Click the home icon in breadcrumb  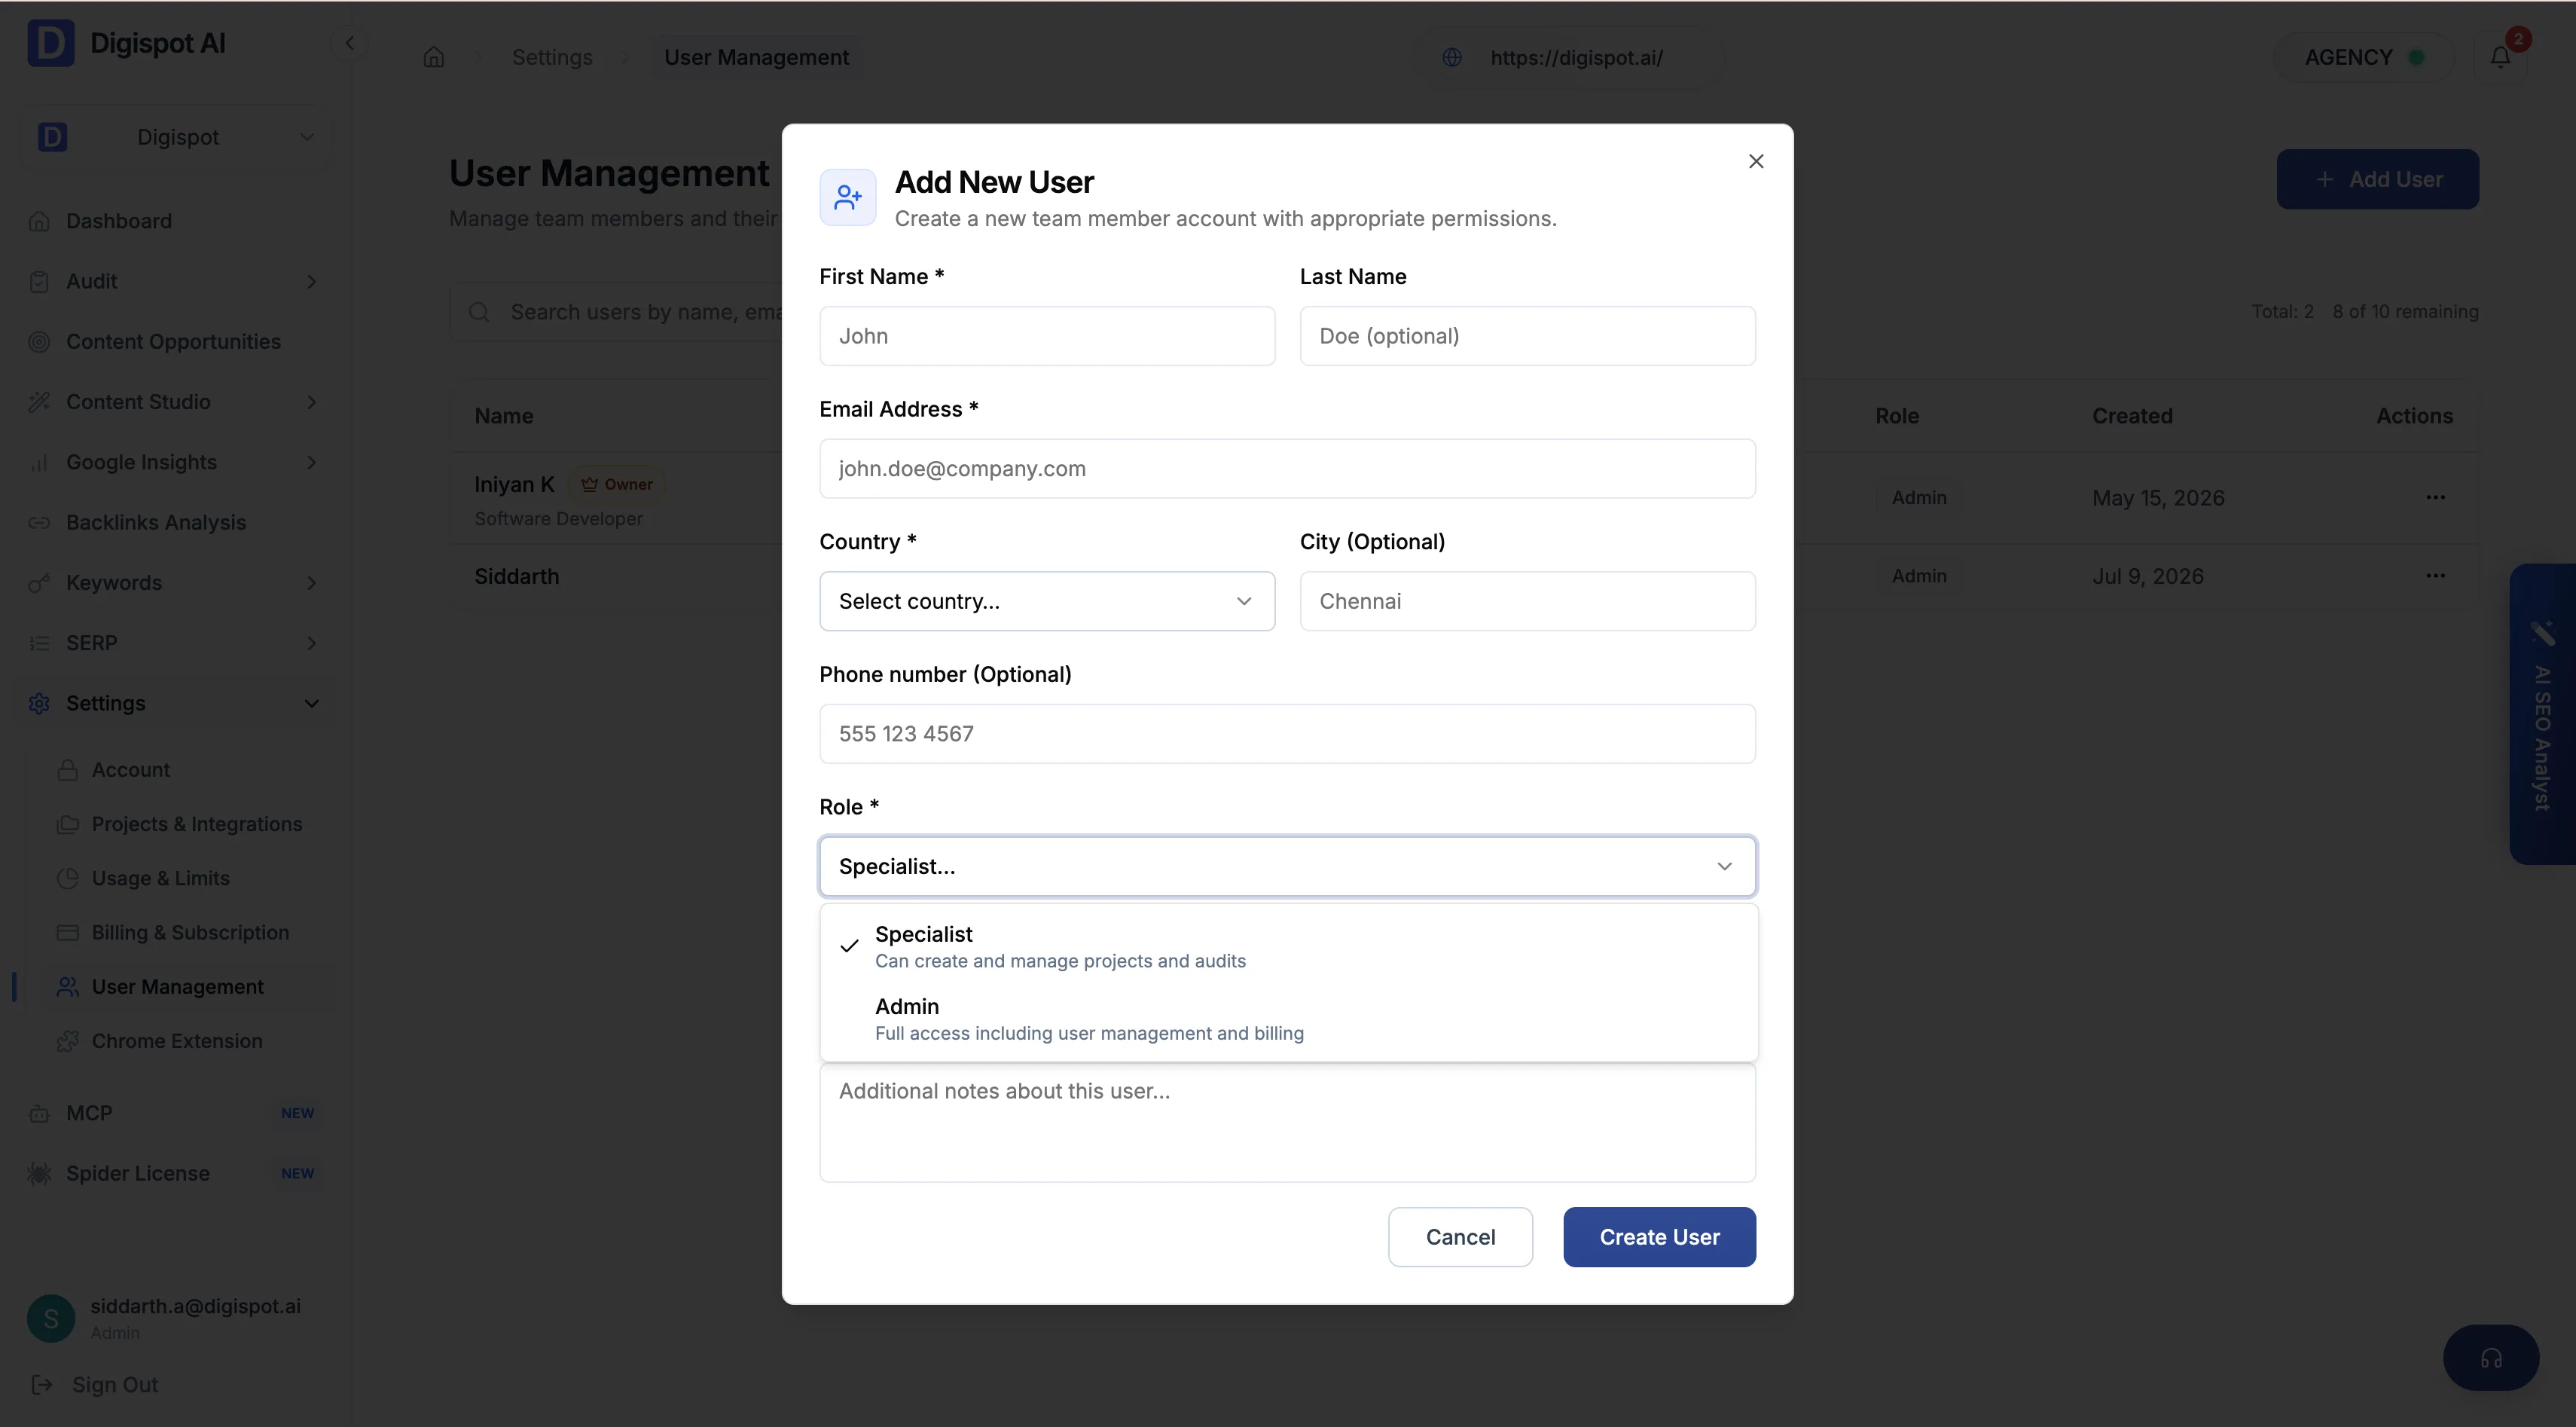434,57
